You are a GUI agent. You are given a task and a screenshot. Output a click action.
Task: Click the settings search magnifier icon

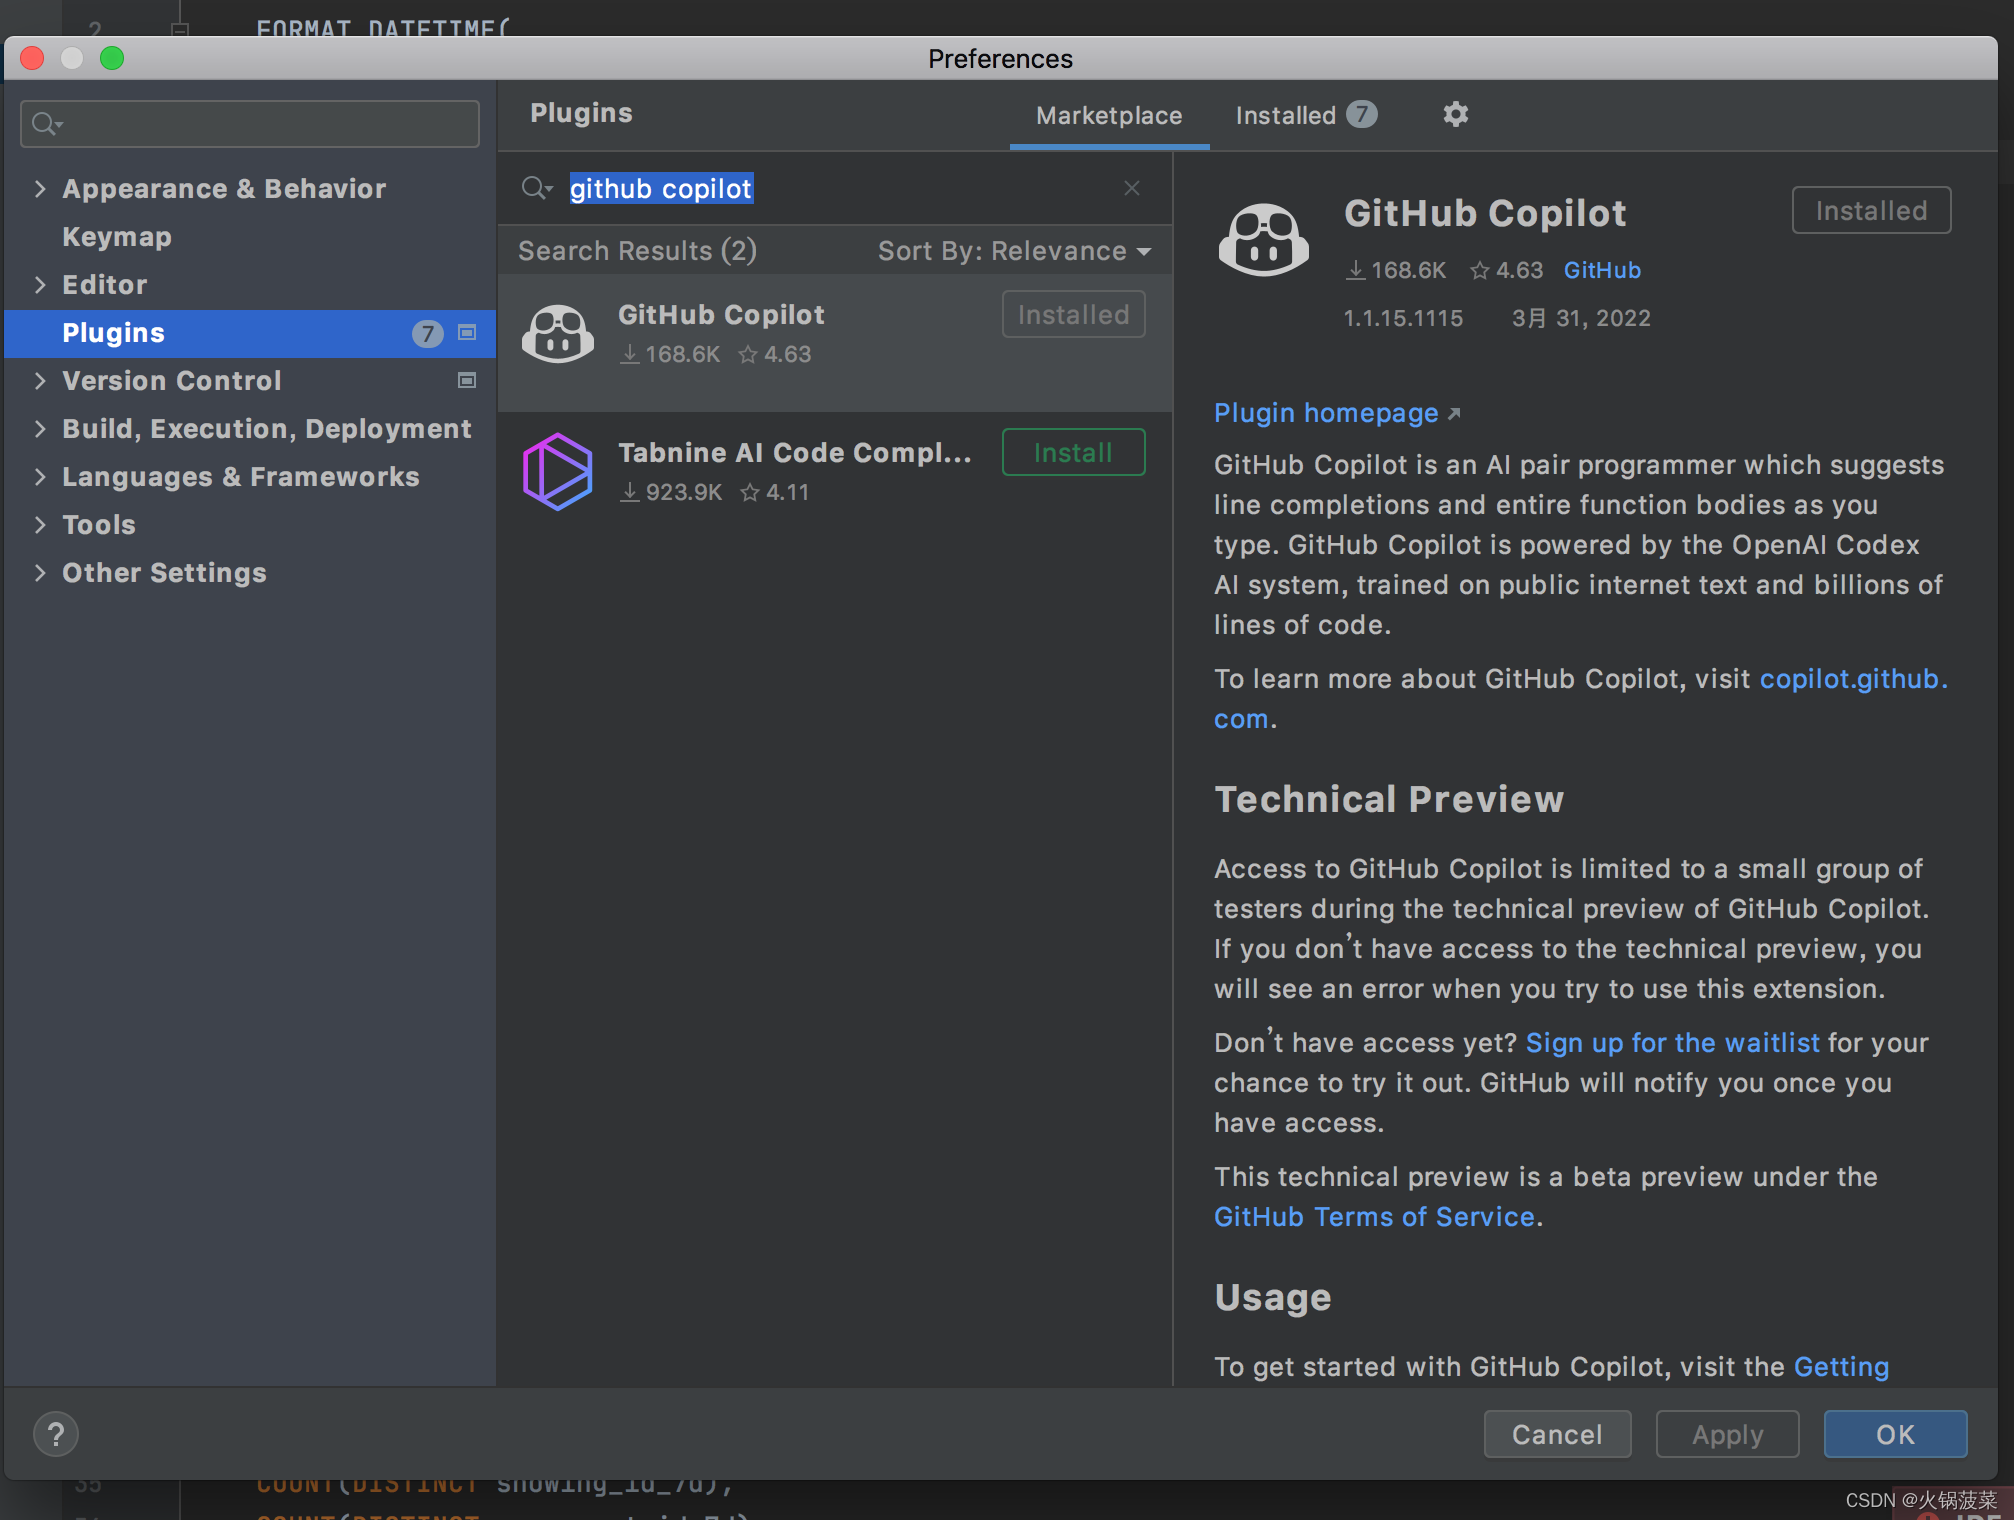pos(45,124)
